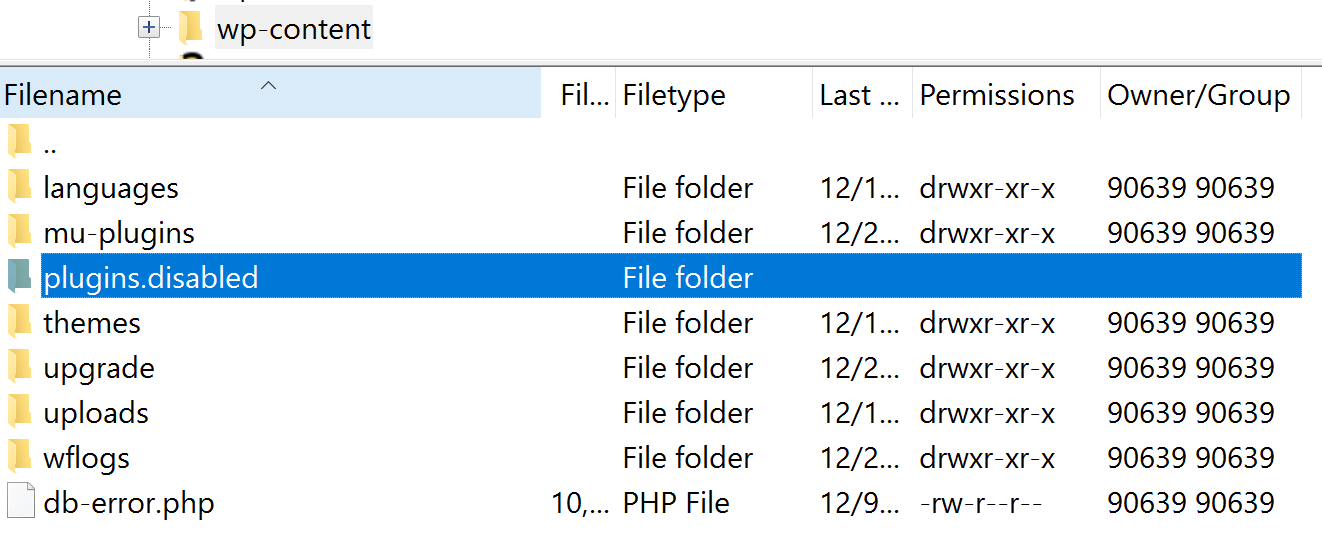1322x550 pixels.
Task: Click the plugins.disabled folder icon
Action: pos(19,277)
